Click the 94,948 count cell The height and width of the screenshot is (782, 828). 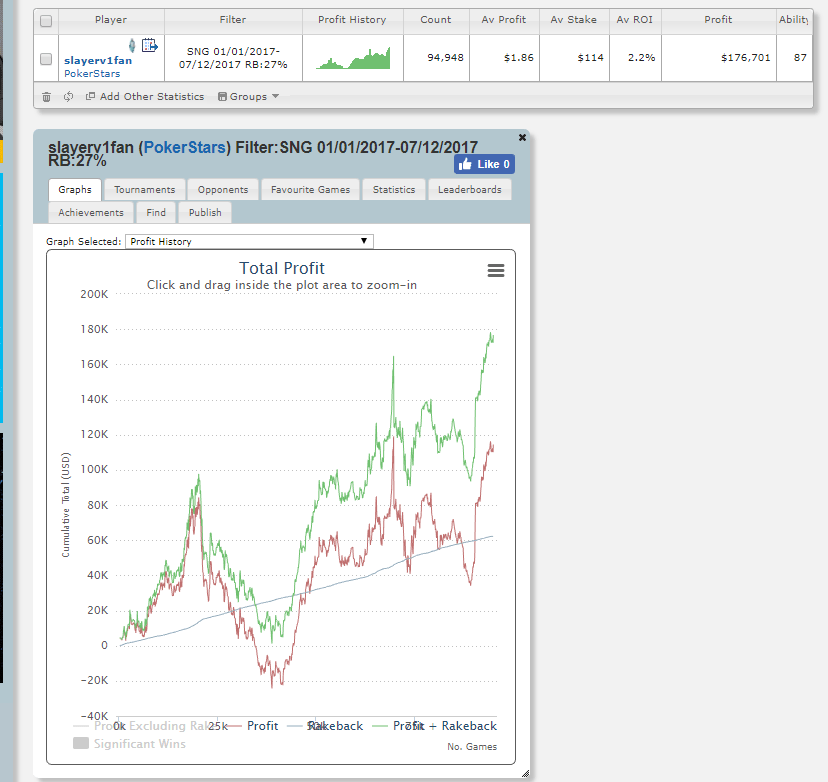436,58
